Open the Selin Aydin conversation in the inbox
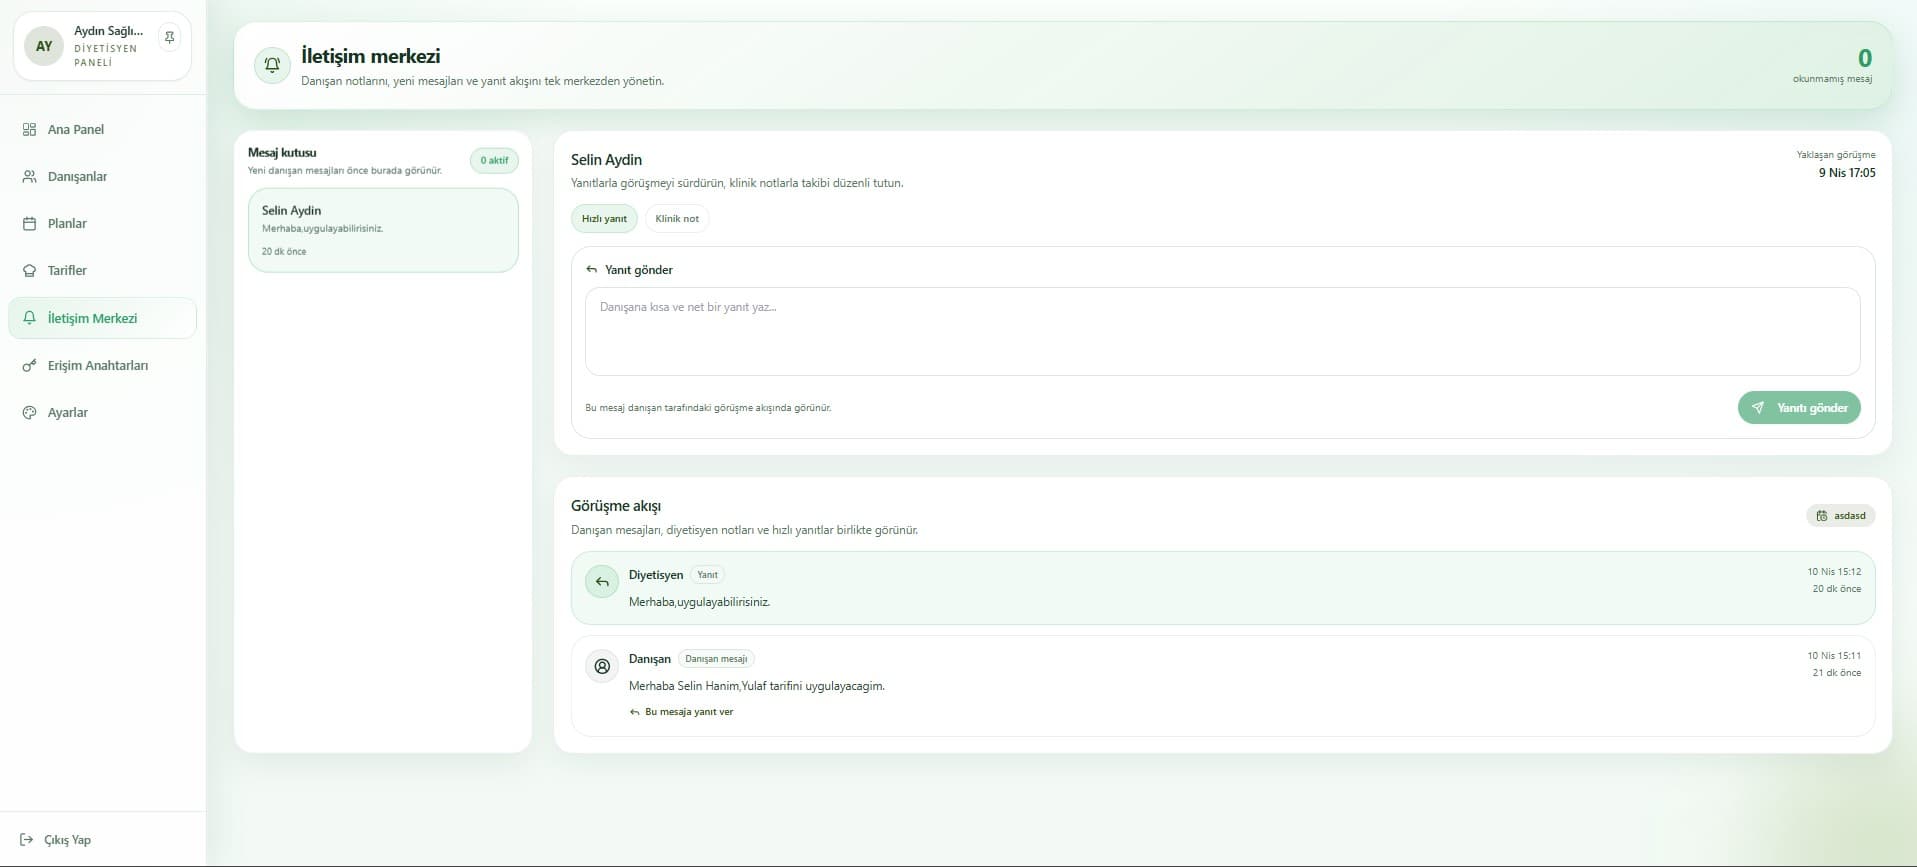The width and height of the screenshot is (1917, 867). [383, 230]
